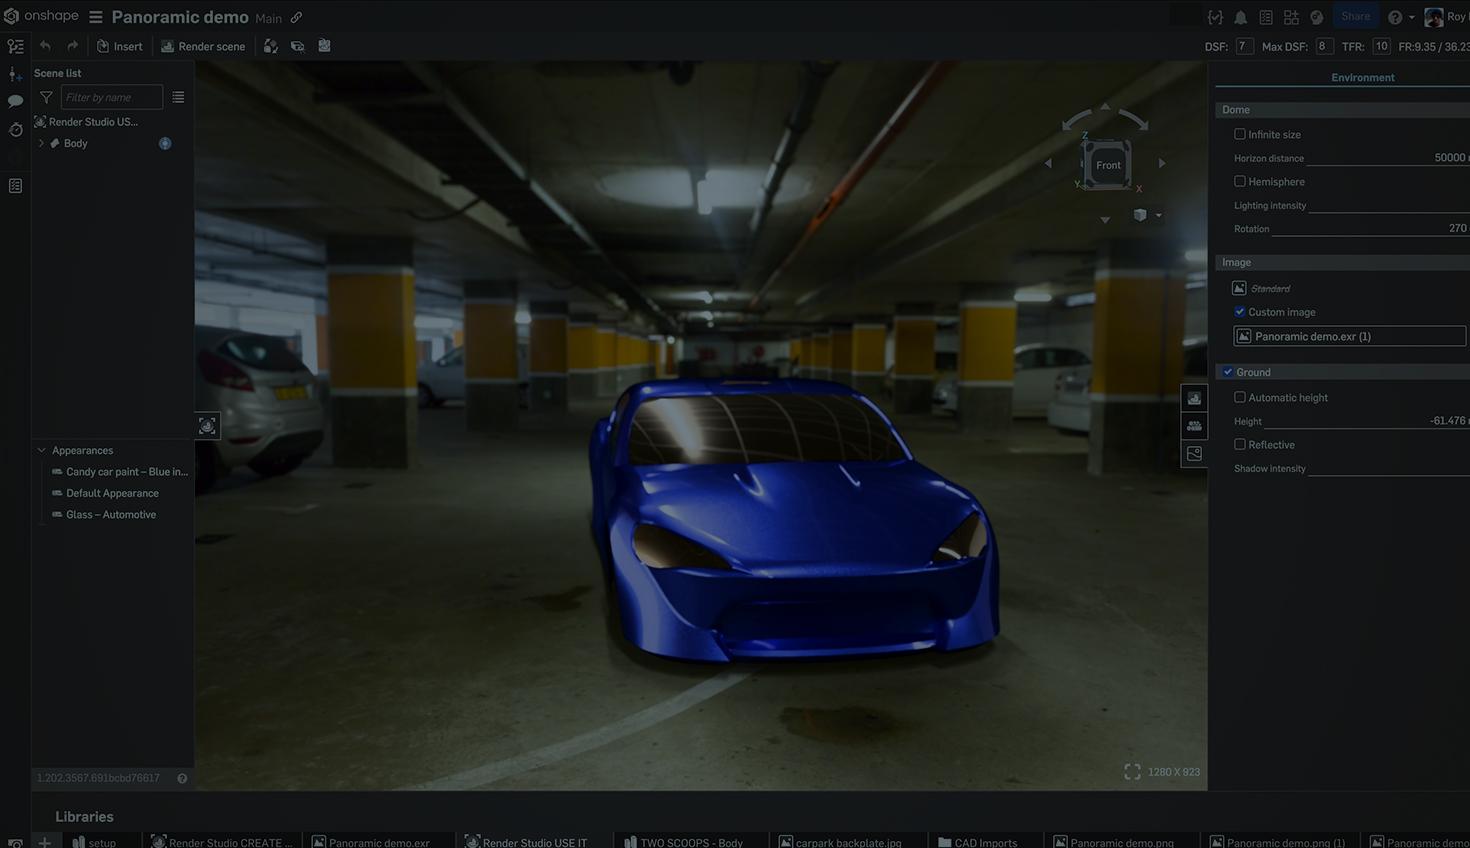Enable the Infinite size checkbox
The image size is (1470, 848).
coord(1239,133)
